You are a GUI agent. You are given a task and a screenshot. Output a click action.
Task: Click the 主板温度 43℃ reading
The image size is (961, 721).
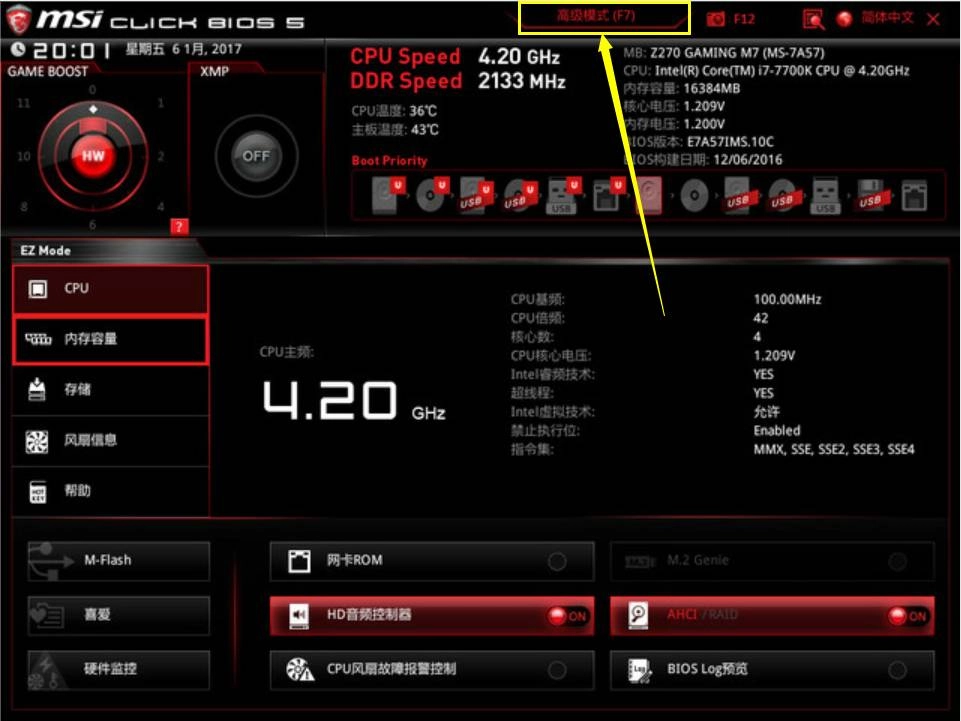(x=395, y=130)
